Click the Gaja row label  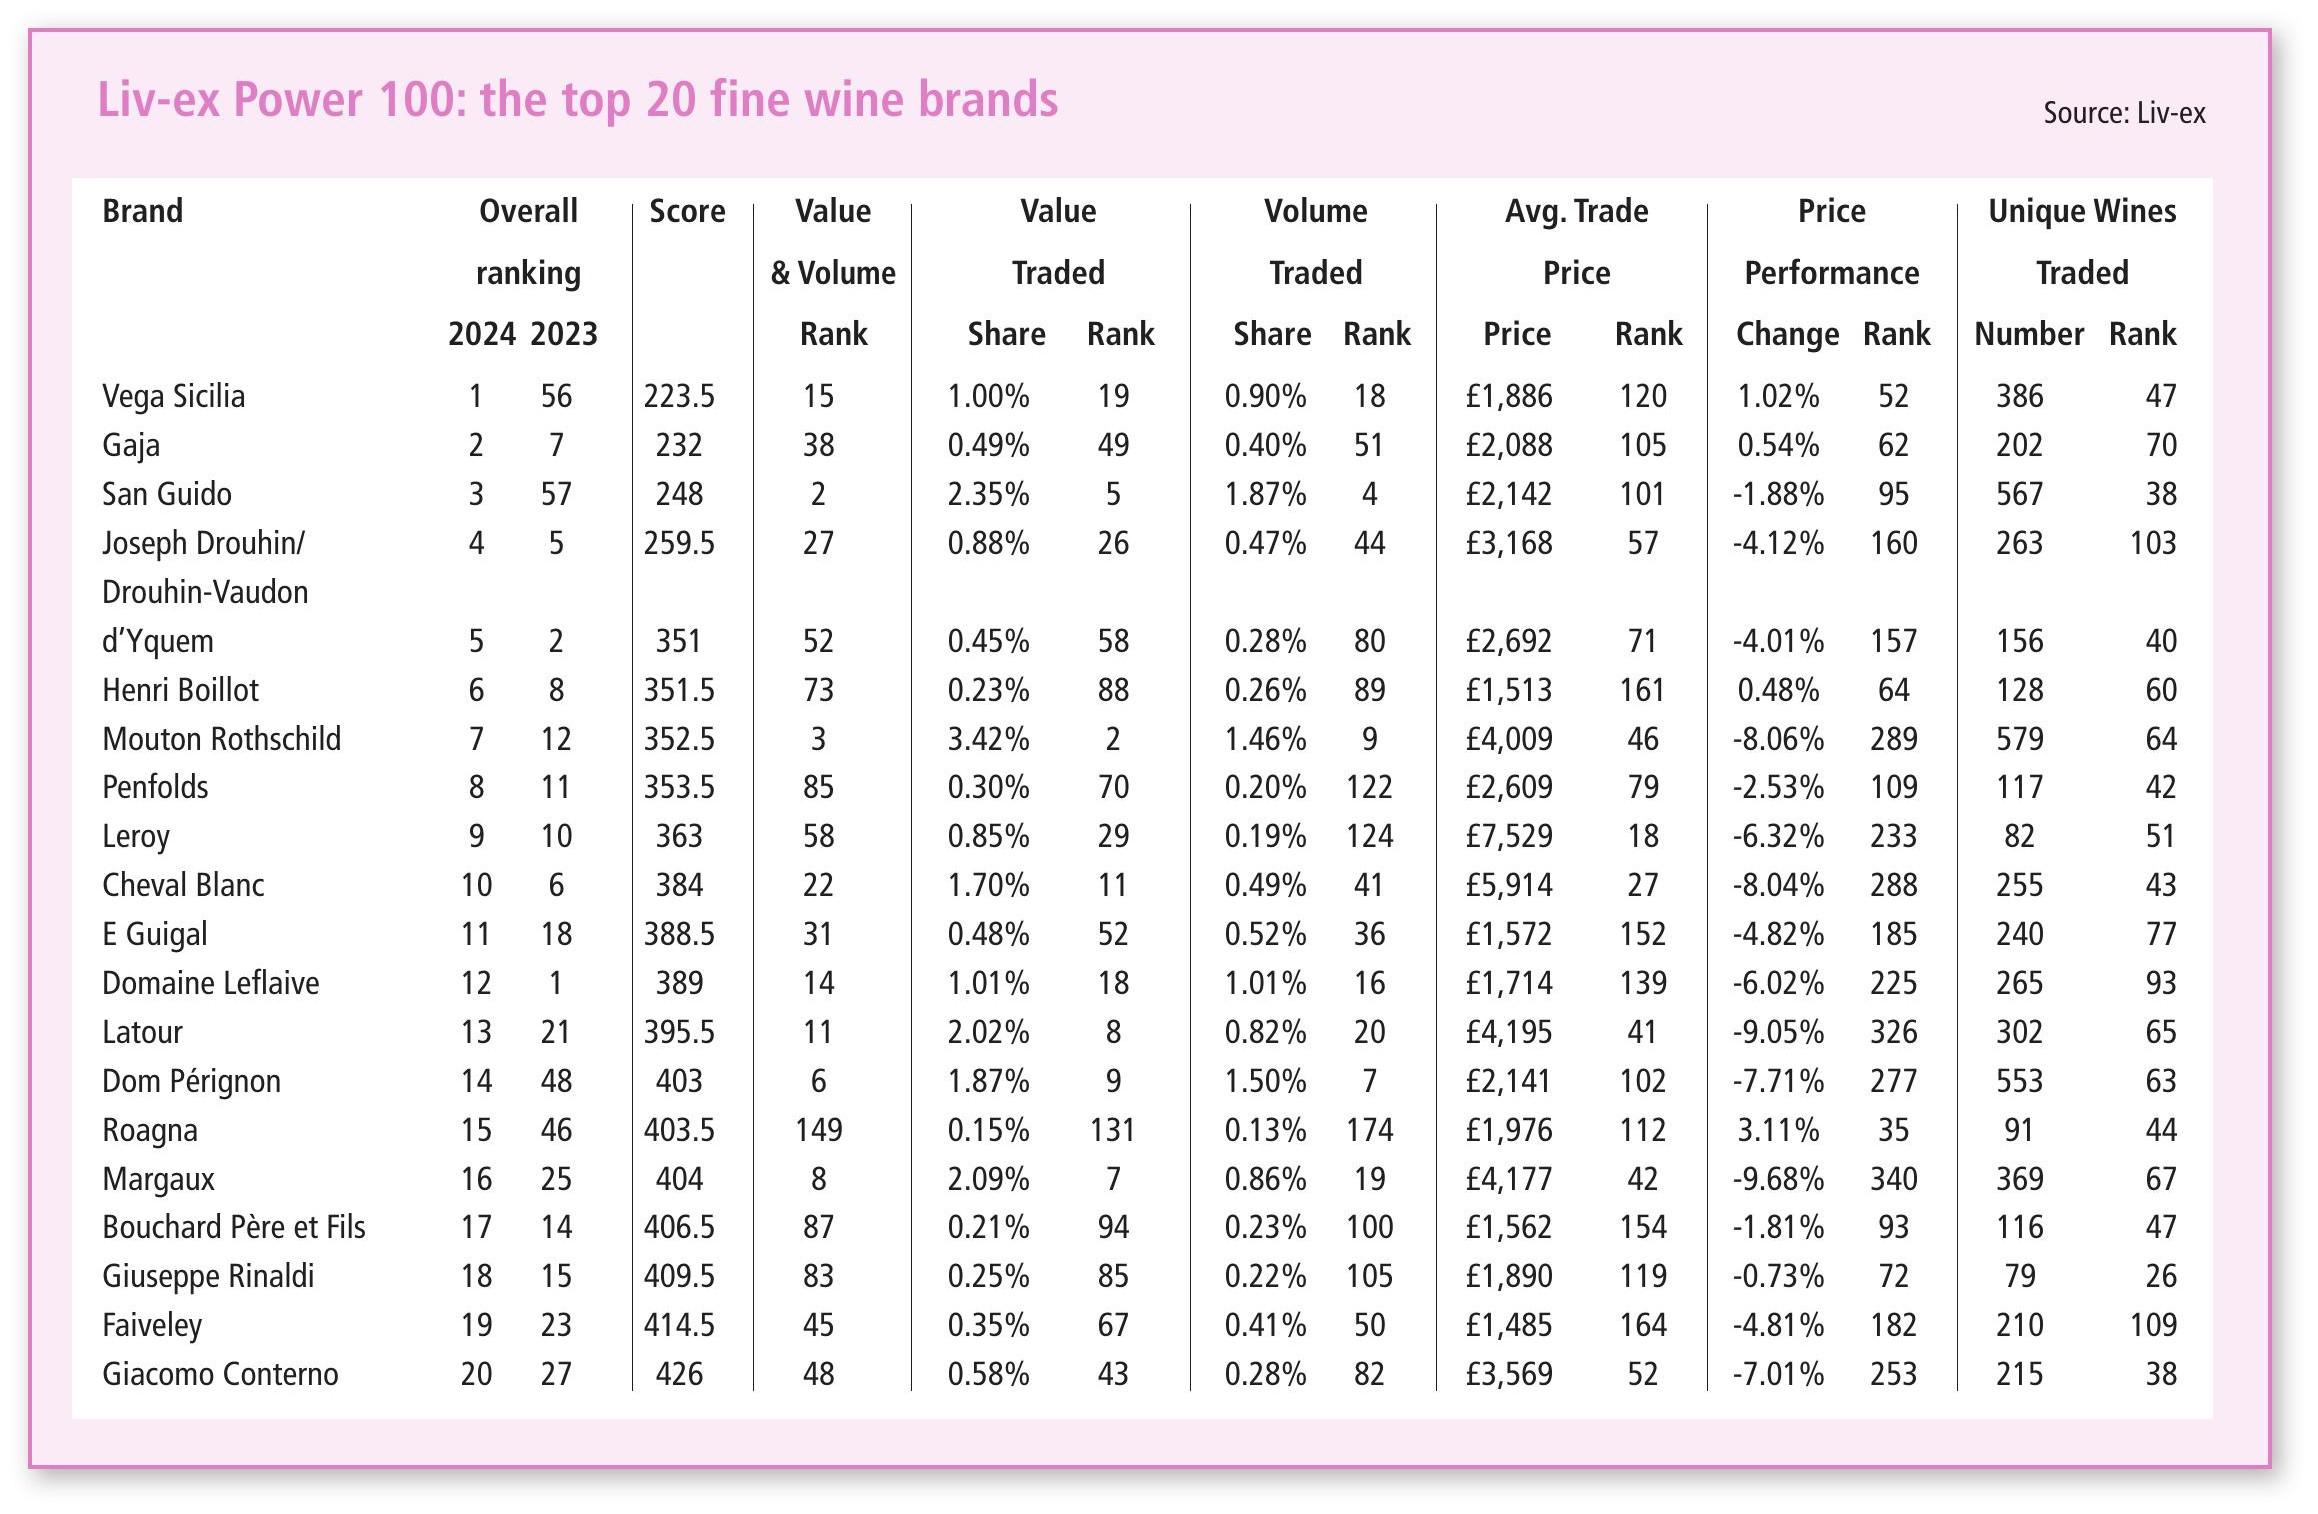point(131,445)
